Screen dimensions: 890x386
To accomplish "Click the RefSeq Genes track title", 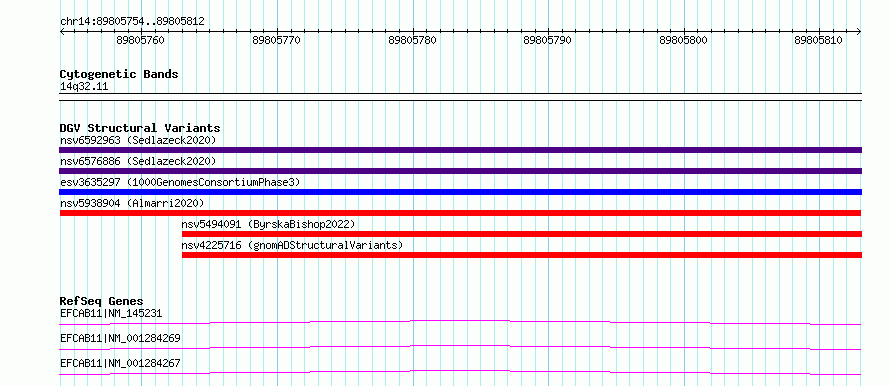I will pos(102,301).
